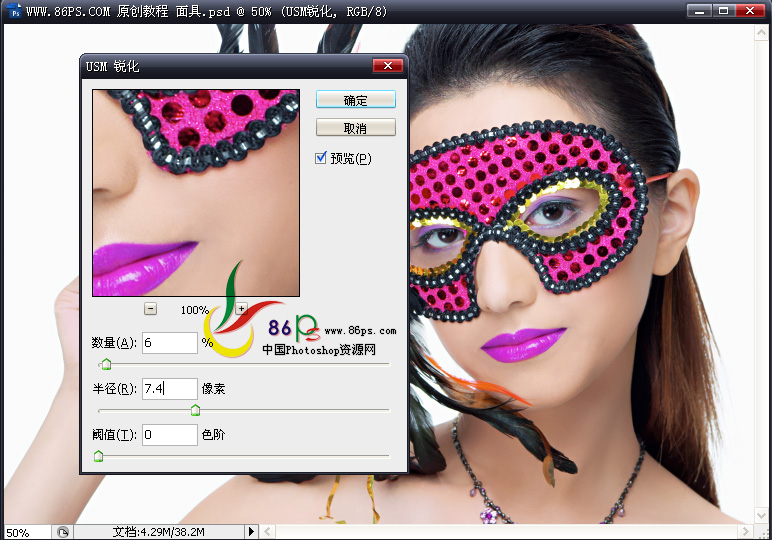Click the document size 文档:4.29M/38.2M text
Image resolution: width=772 pixels, height=540 pixels.
point(159,532)
